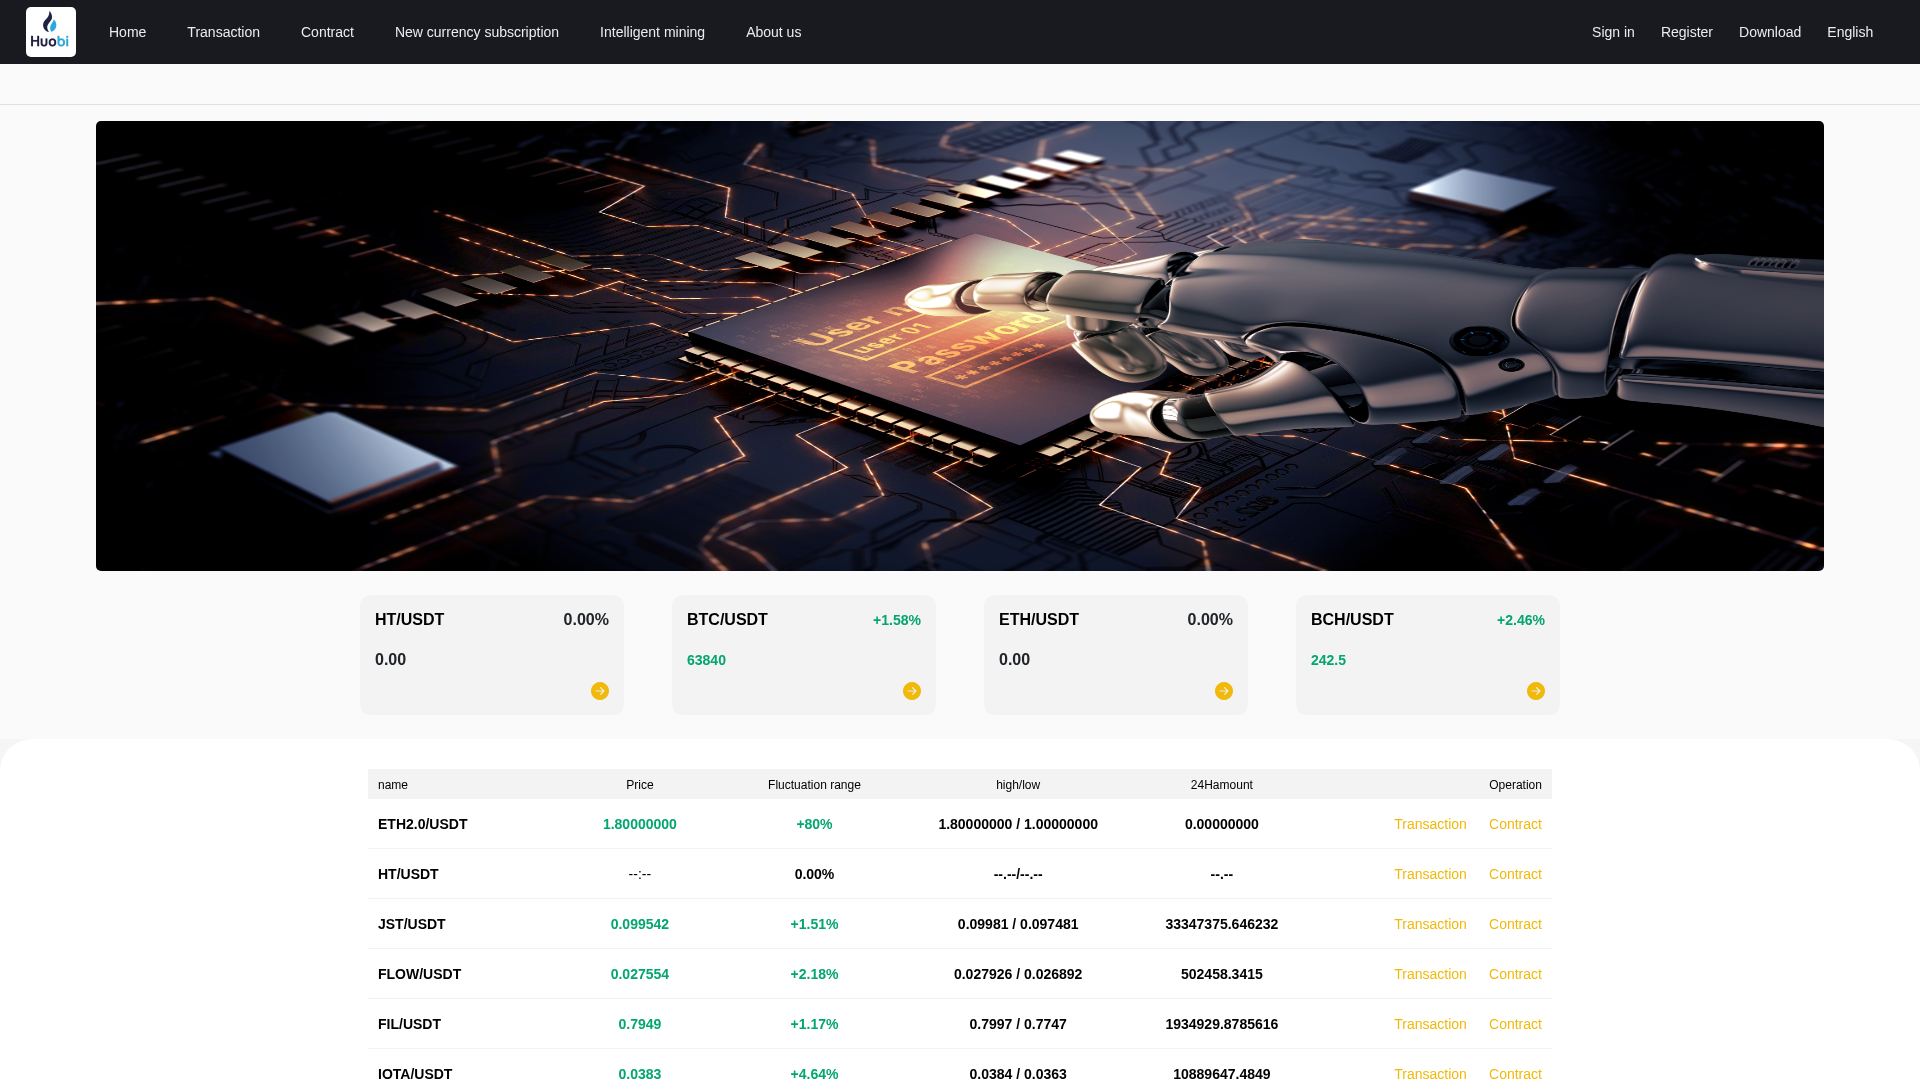Click BCH/USDT price 242.5
Screen dimensions: 1920x1080
pos(1328,660)
